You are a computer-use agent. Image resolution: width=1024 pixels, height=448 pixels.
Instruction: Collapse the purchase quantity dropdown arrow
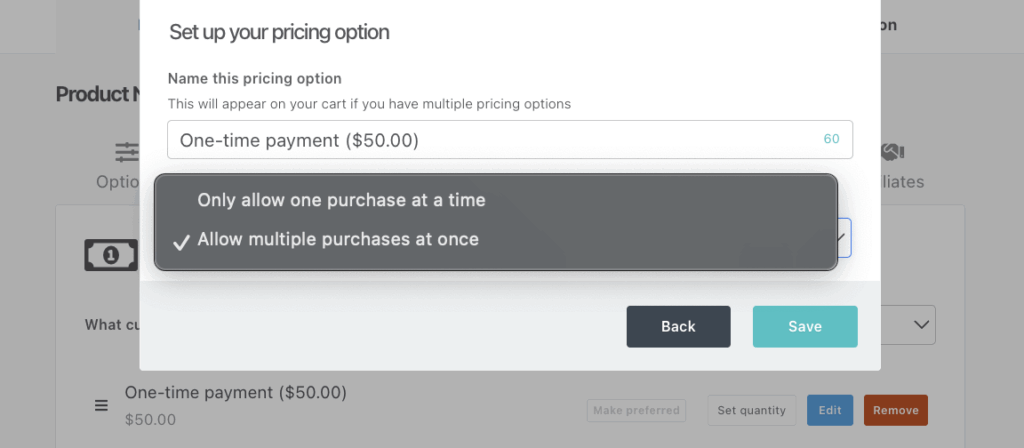point(842,238)
